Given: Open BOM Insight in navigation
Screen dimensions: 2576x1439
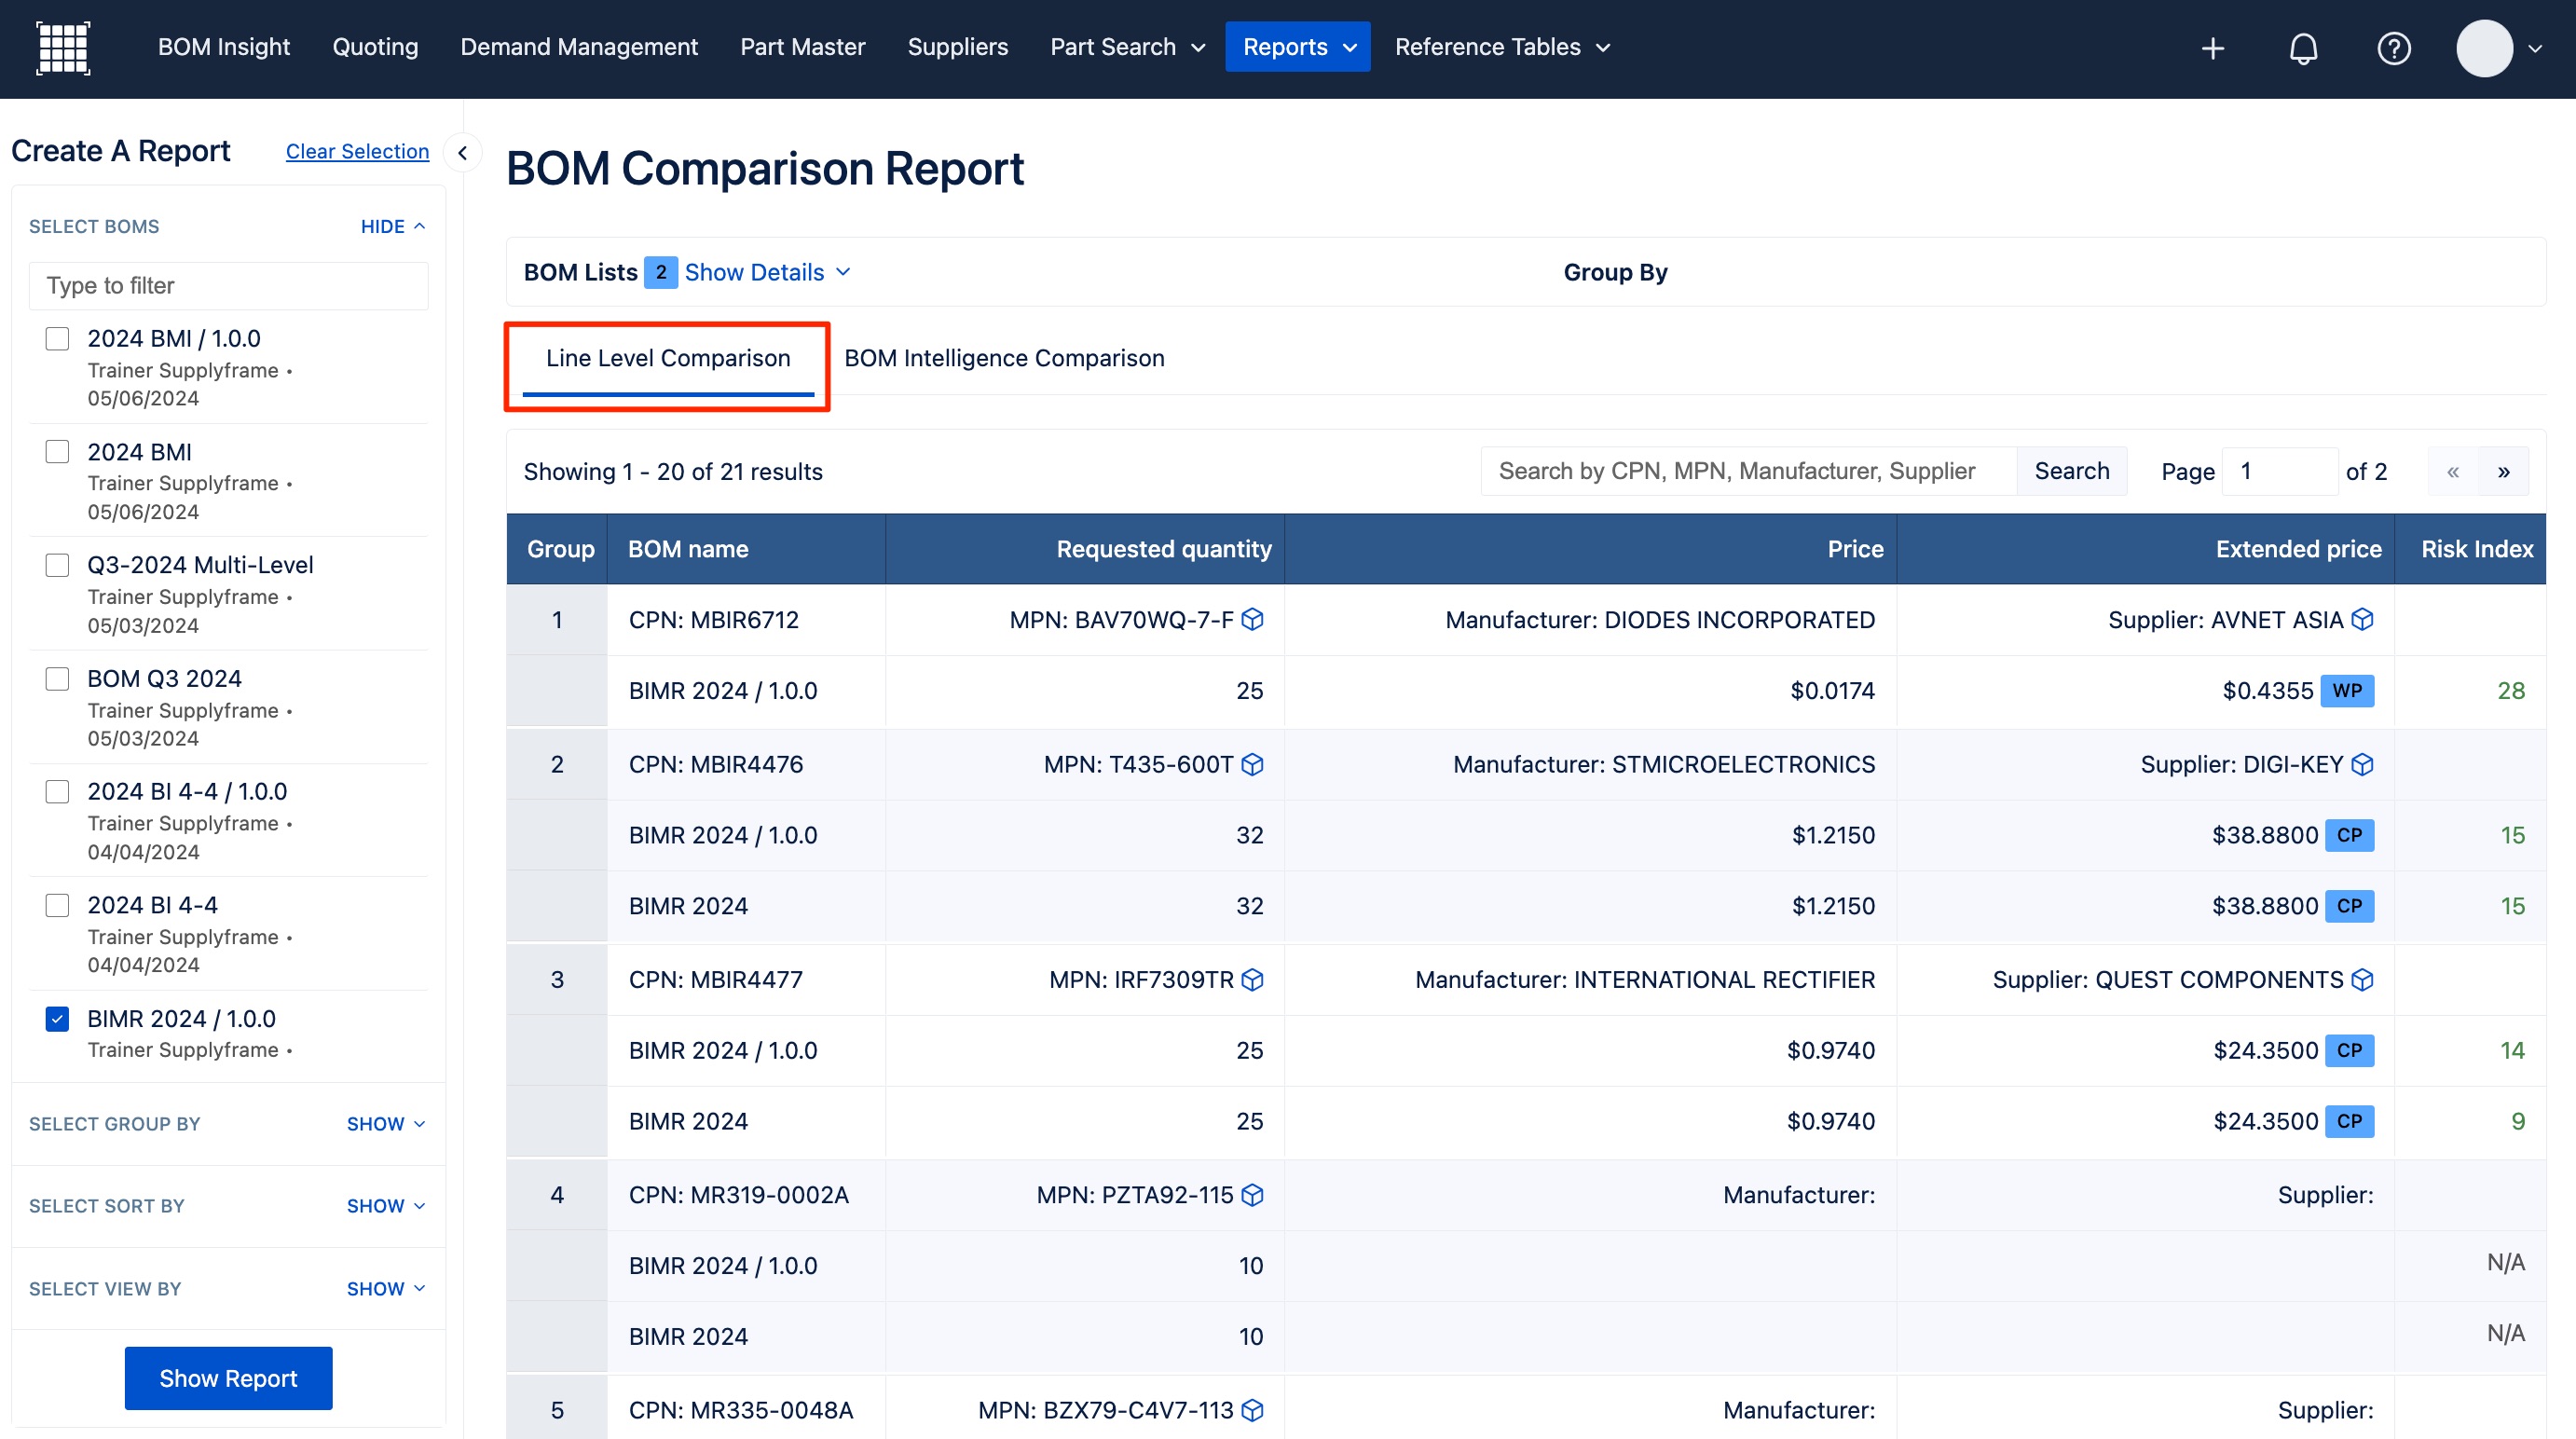Looking at the screenshot, I should [224, 47].
